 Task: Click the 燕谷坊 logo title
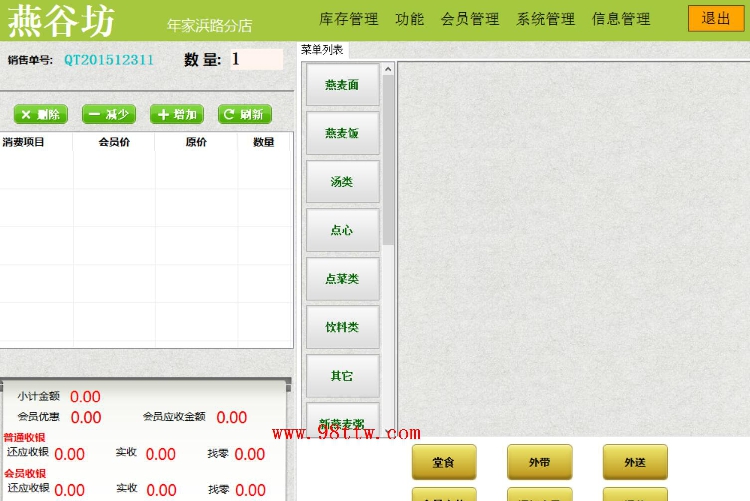click(x=61, y=21)
